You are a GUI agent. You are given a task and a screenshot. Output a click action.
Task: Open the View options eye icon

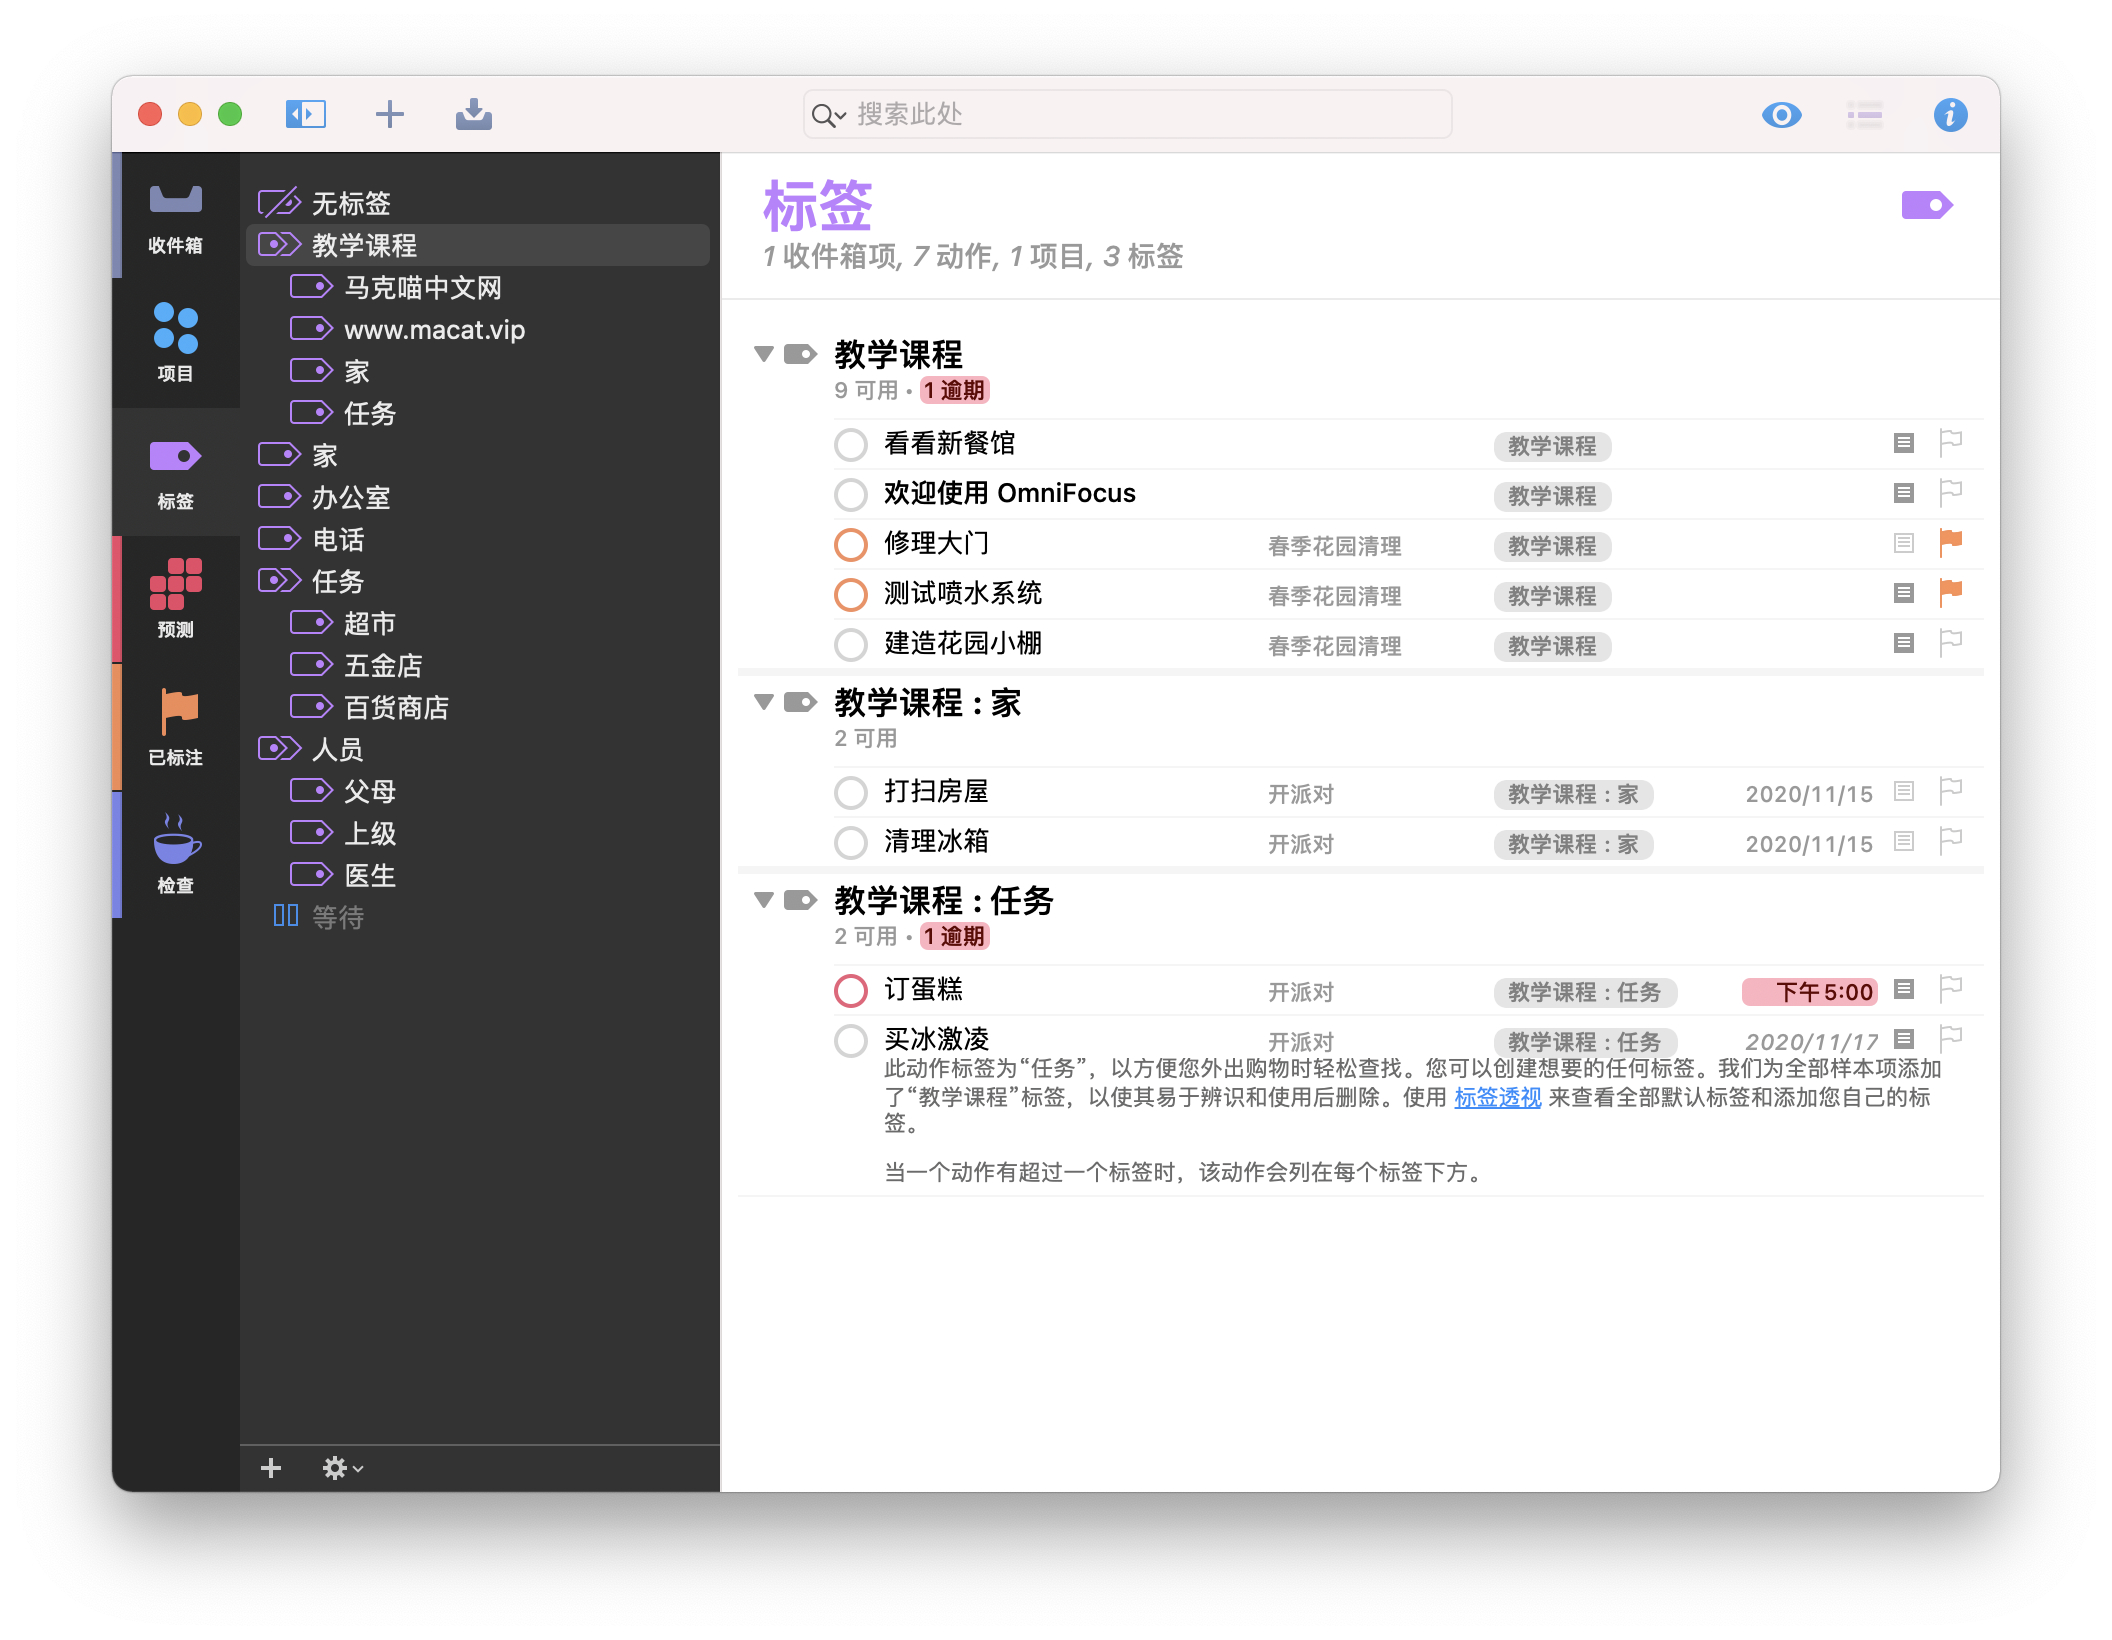tap(1781, 115)
